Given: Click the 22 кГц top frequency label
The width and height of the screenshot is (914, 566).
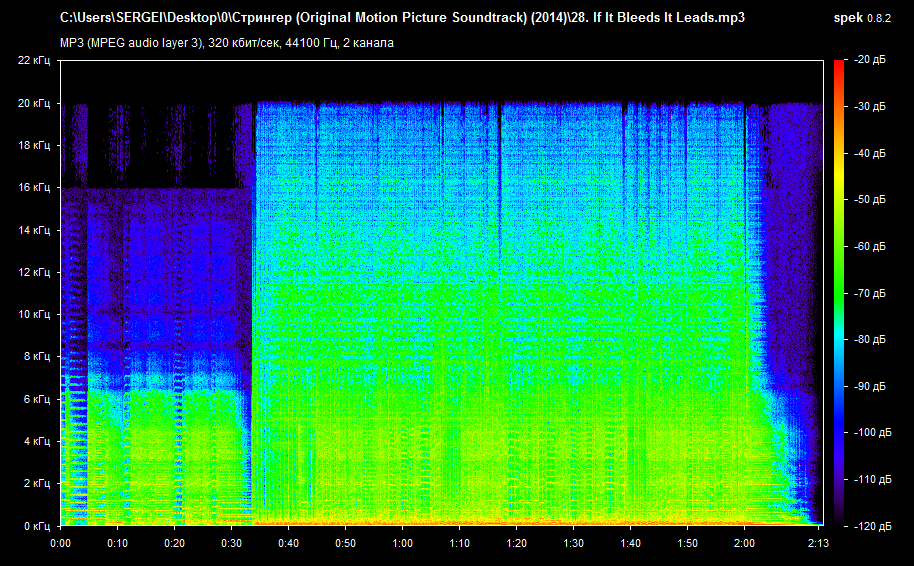Looking at the screenshot, I should 34,61.
